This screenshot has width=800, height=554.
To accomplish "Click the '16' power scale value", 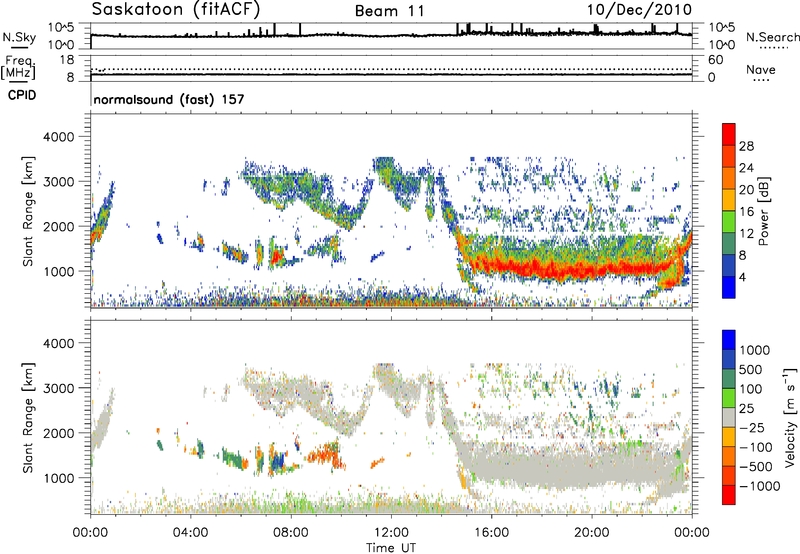I will tap(746, 212).
